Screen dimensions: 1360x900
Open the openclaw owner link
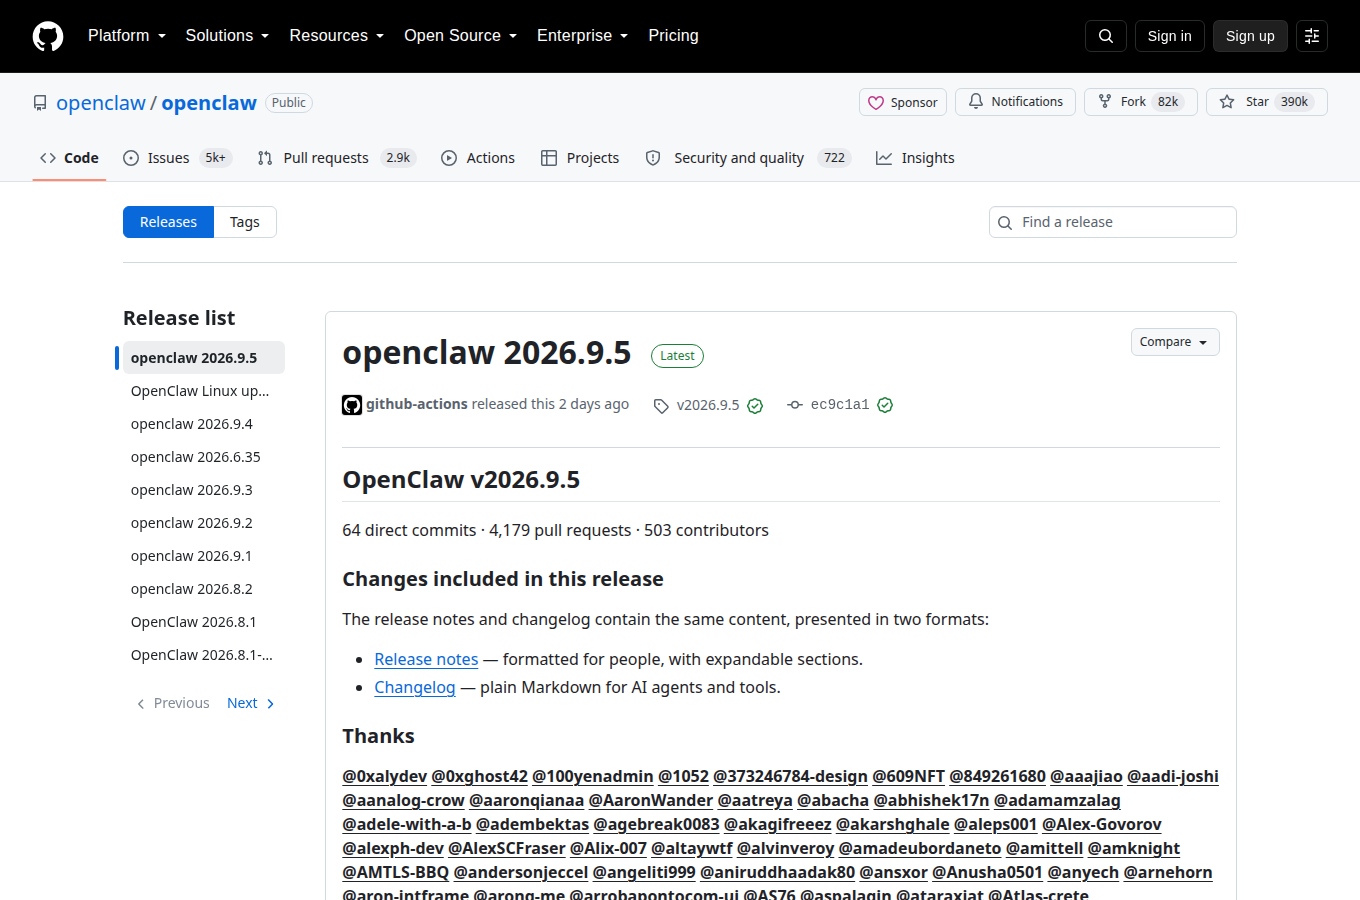point(101,103)
